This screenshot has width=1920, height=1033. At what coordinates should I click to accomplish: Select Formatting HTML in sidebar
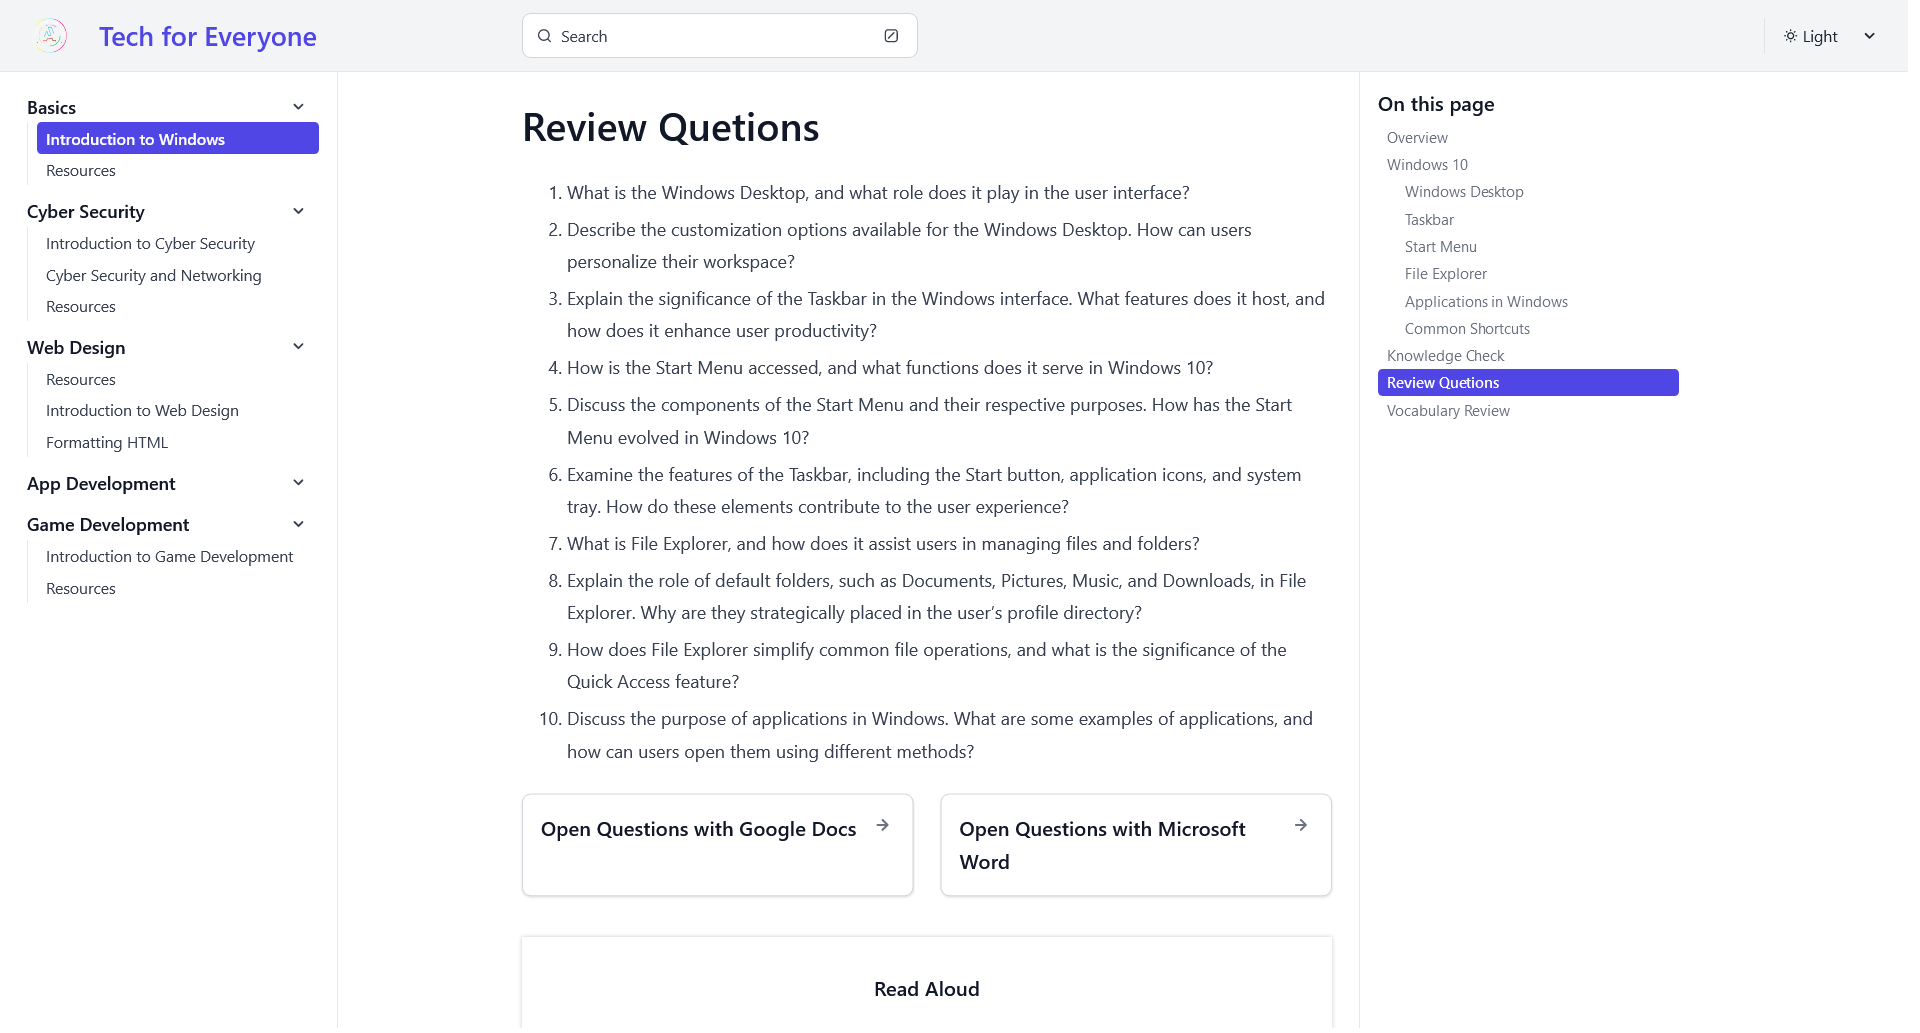107,442
